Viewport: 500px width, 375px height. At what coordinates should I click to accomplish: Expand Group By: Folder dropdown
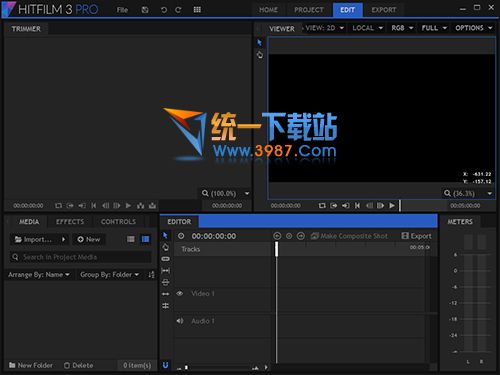pos(110,275)
